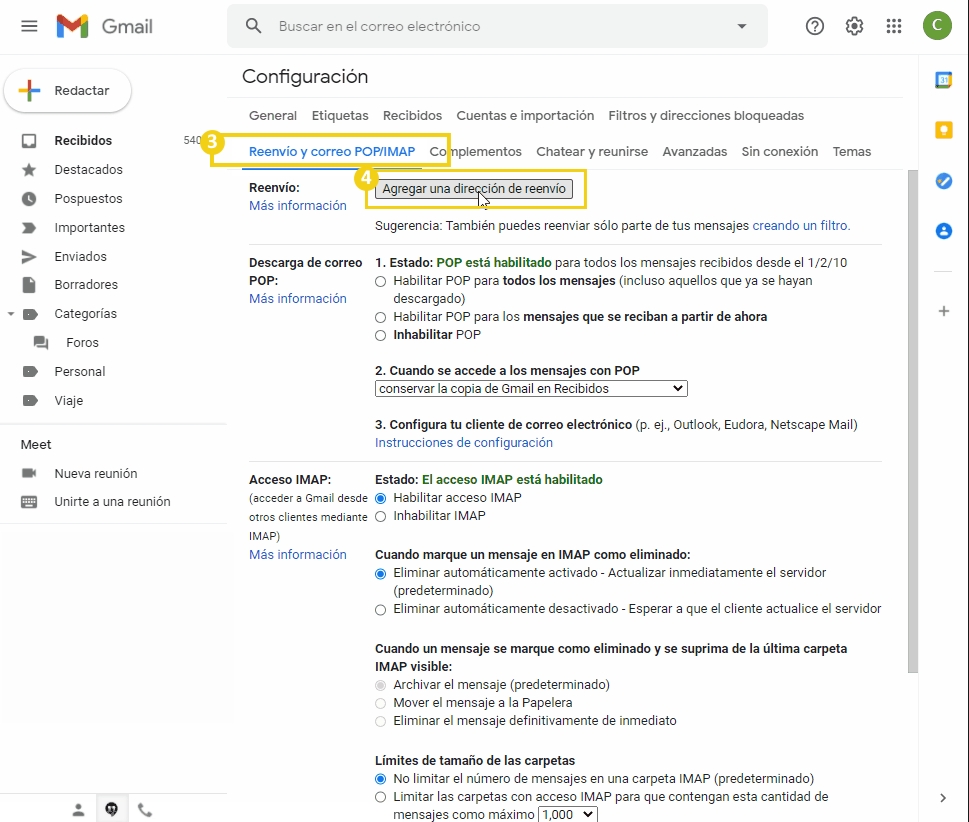Open the Instrucciones de configuración link
Screen dimensions: 969x822
(x=463, y=442)
